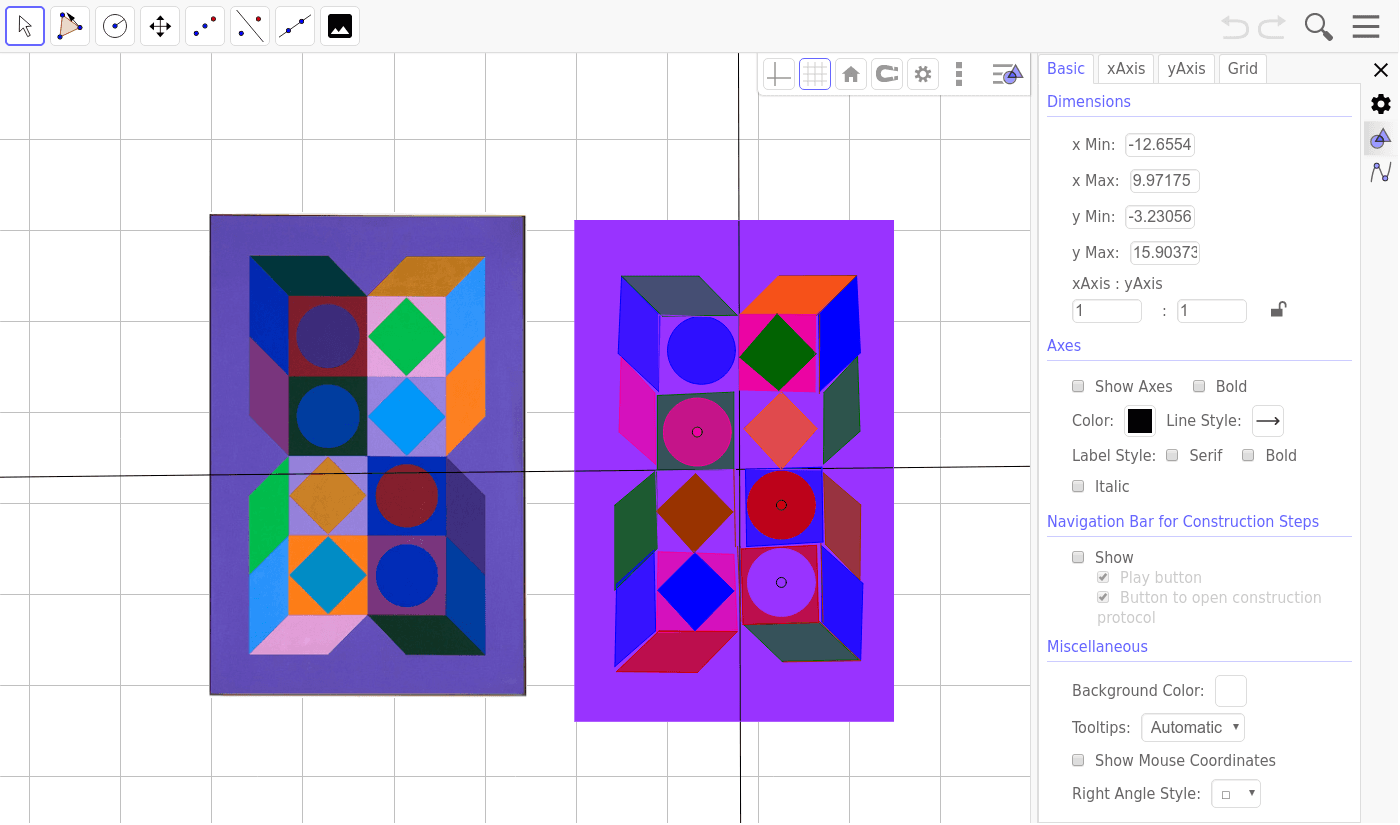
Task: Select the Polygon tool
Action: coord(70,26)
